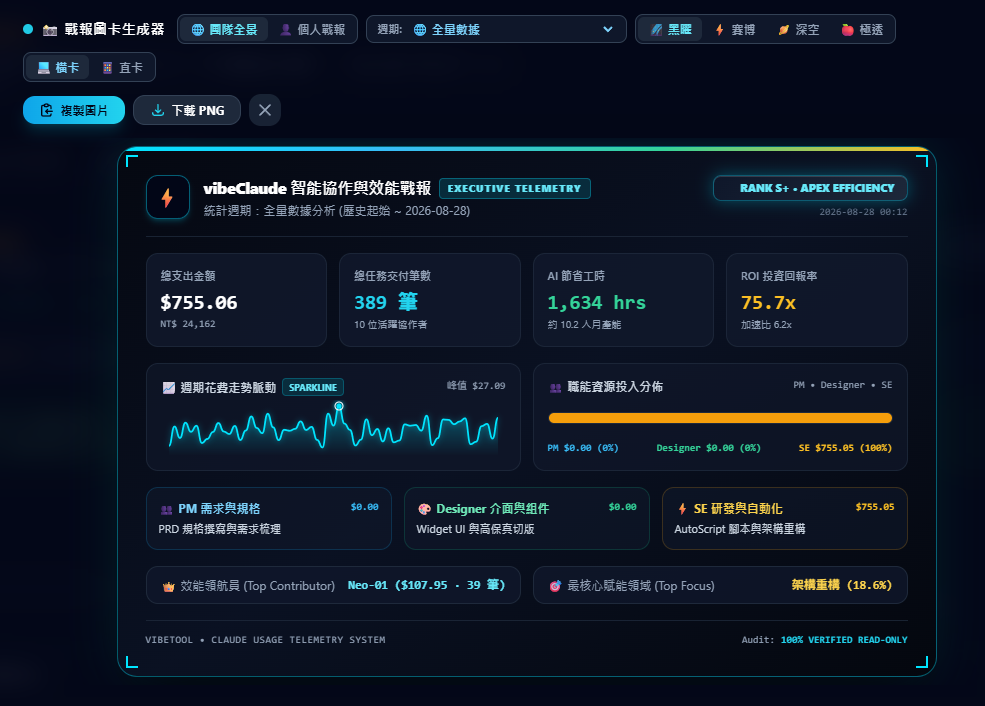Image resolution: width=985 pixels, height=706 pixels.
Task: Select the 極透 theme
Action: pos(862,30)
